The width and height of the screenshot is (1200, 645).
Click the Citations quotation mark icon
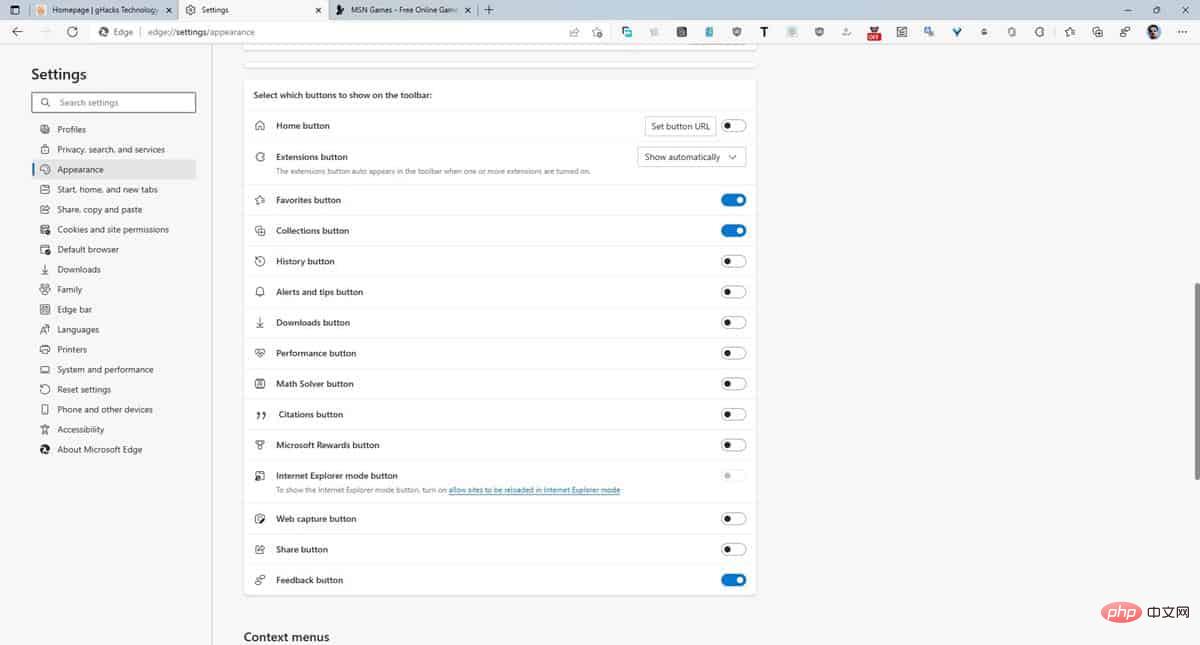click(260, 415)
